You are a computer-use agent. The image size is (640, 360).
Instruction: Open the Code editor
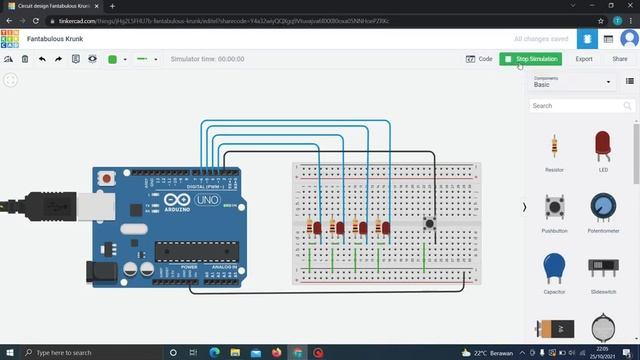coord(479,59)
